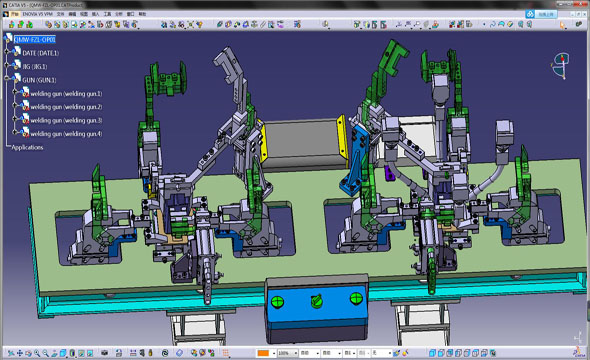Click the Fit All In icon
The height and width of the screenshot is (360, 590).
click(x=11, y=353)
